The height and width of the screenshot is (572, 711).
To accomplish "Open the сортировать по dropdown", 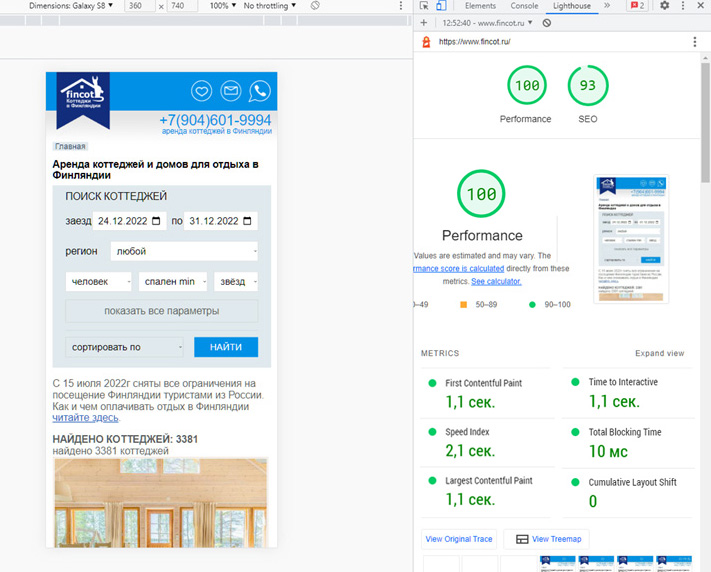I will [x=124, y=347].
